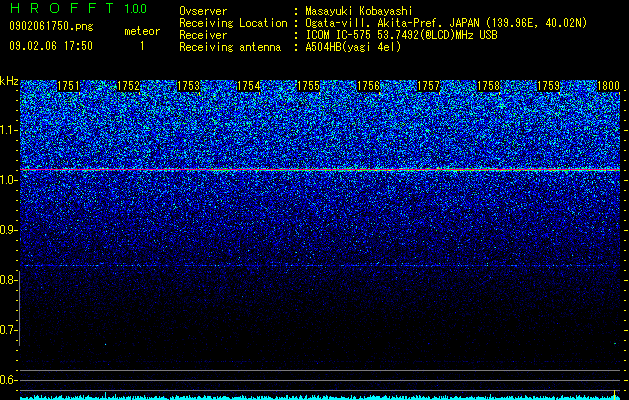Select the 1755 time label
The width and height of the screenshot is (629, 400).
click(308, 86)
